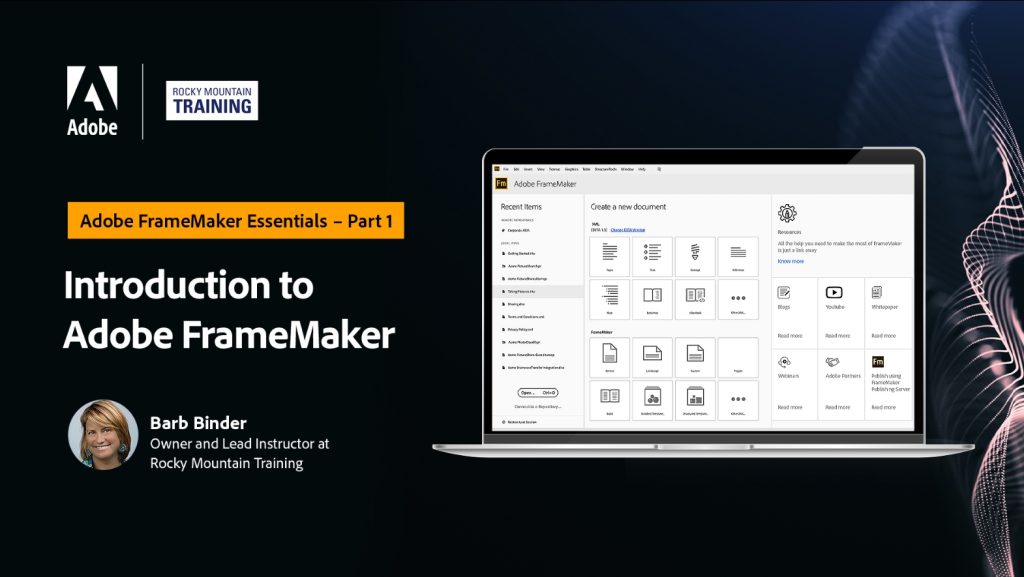Open more FrameMaker templates via three dots
Viewport: 1024px width, 577px height.
tap(738, 400)
